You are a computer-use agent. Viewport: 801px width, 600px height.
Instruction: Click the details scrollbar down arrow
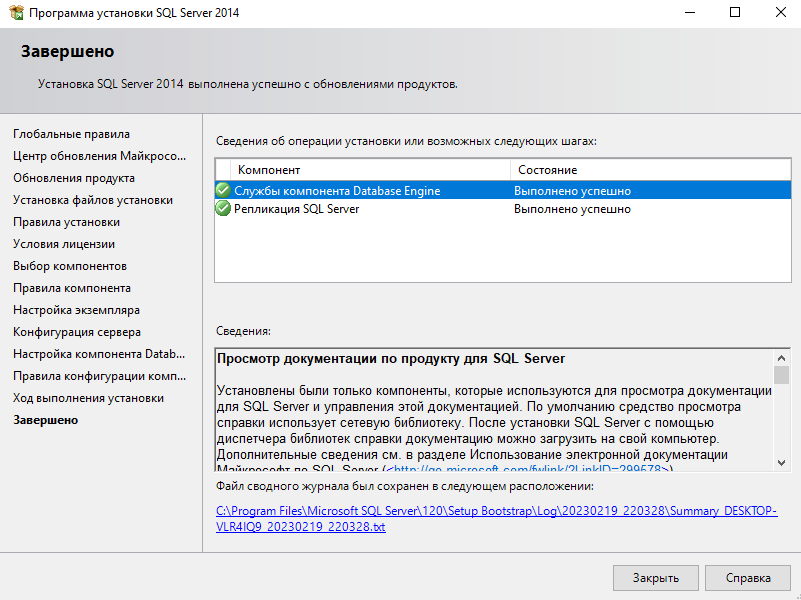[x=781, y=463]
